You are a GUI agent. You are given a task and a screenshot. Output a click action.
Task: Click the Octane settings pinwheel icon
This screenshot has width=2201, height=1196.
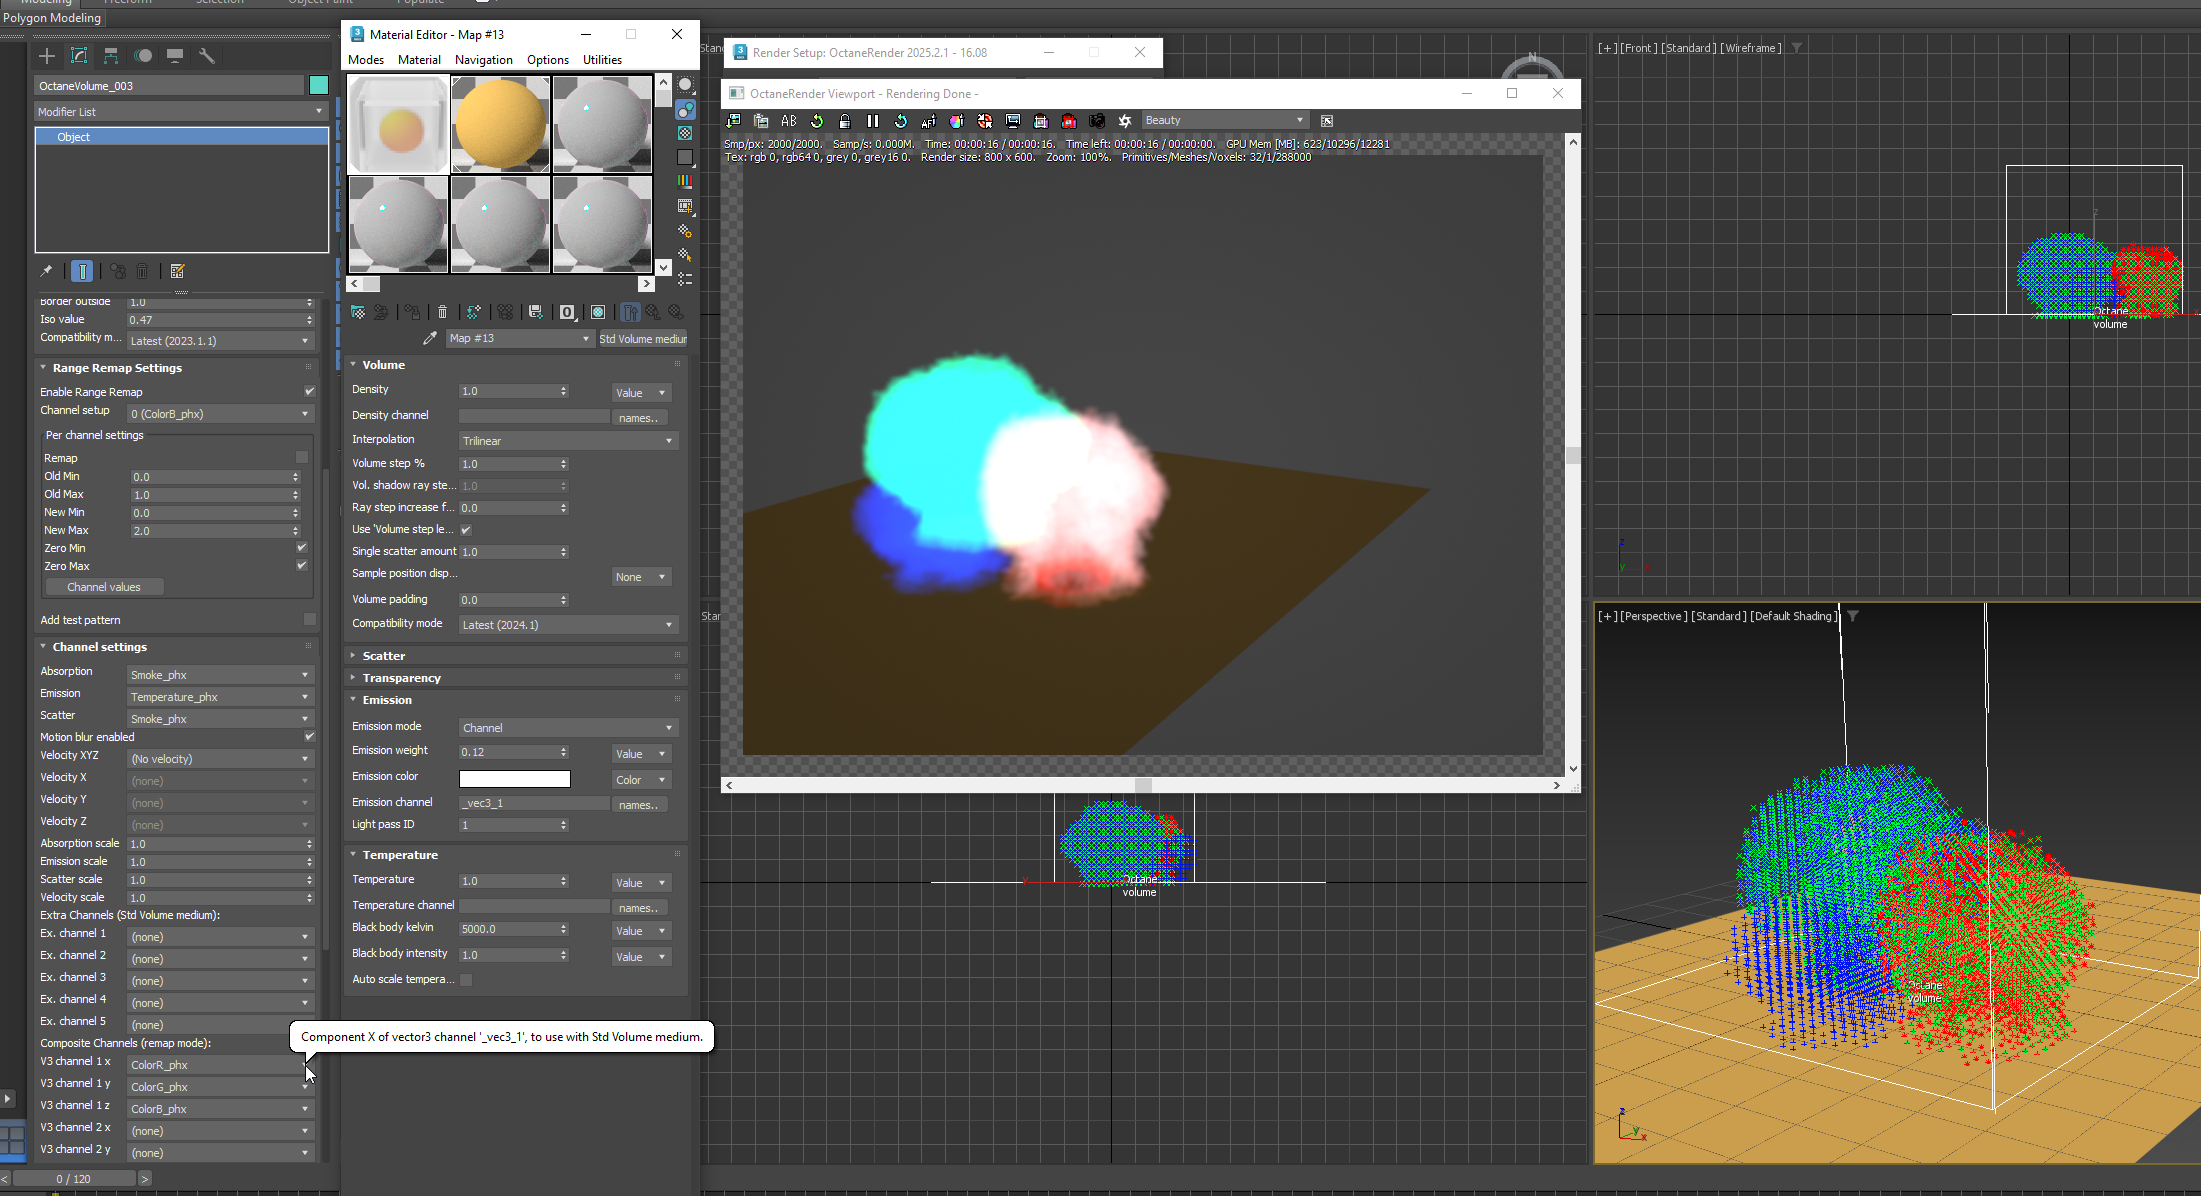click(x=1125, y=121)
